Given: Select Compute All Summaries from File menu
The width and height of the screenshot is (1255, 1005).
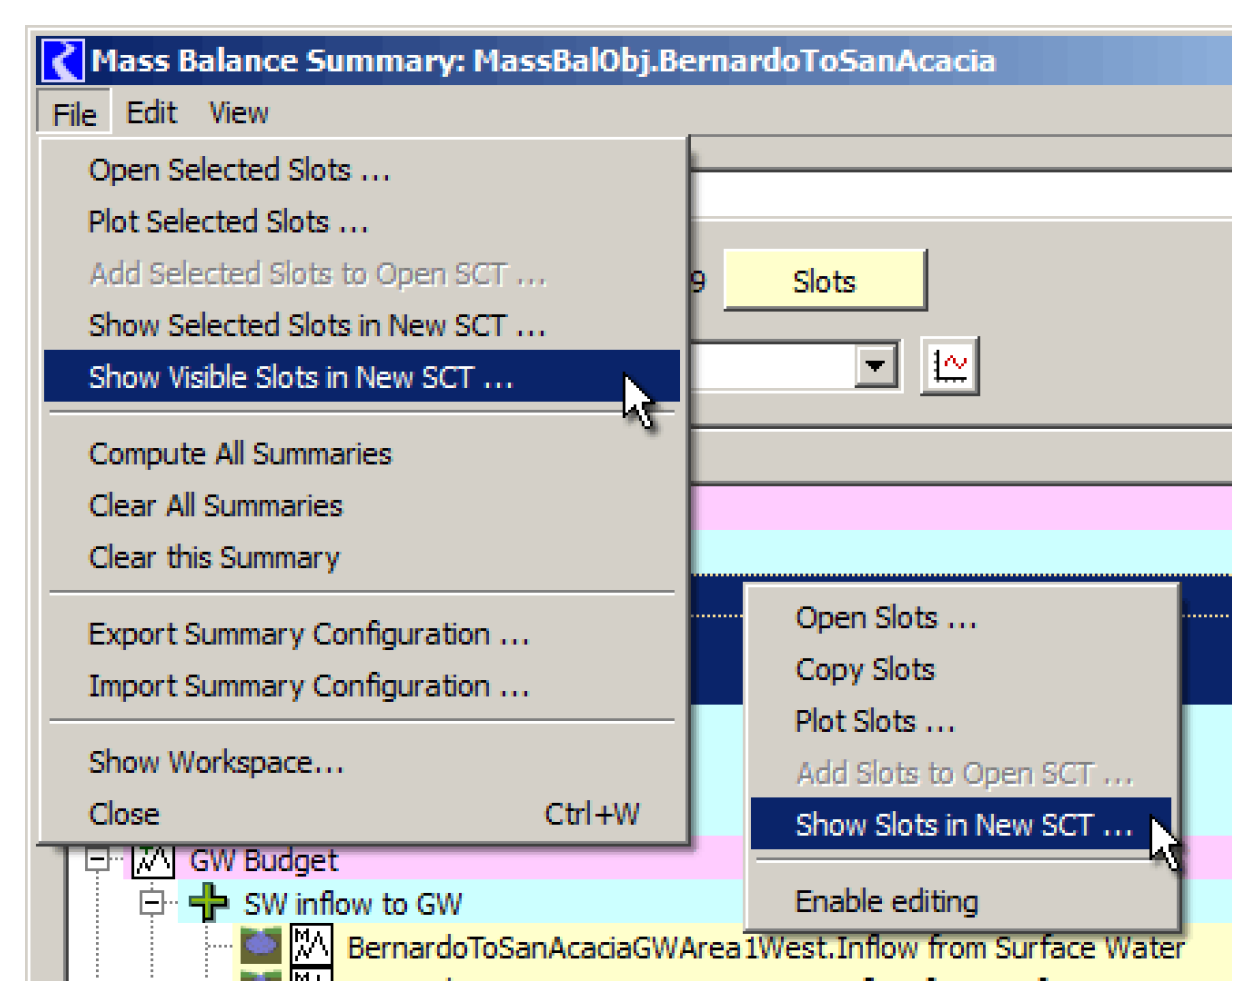Looking at the screenshot, I should pyautogui.click(x=240, y=454).
